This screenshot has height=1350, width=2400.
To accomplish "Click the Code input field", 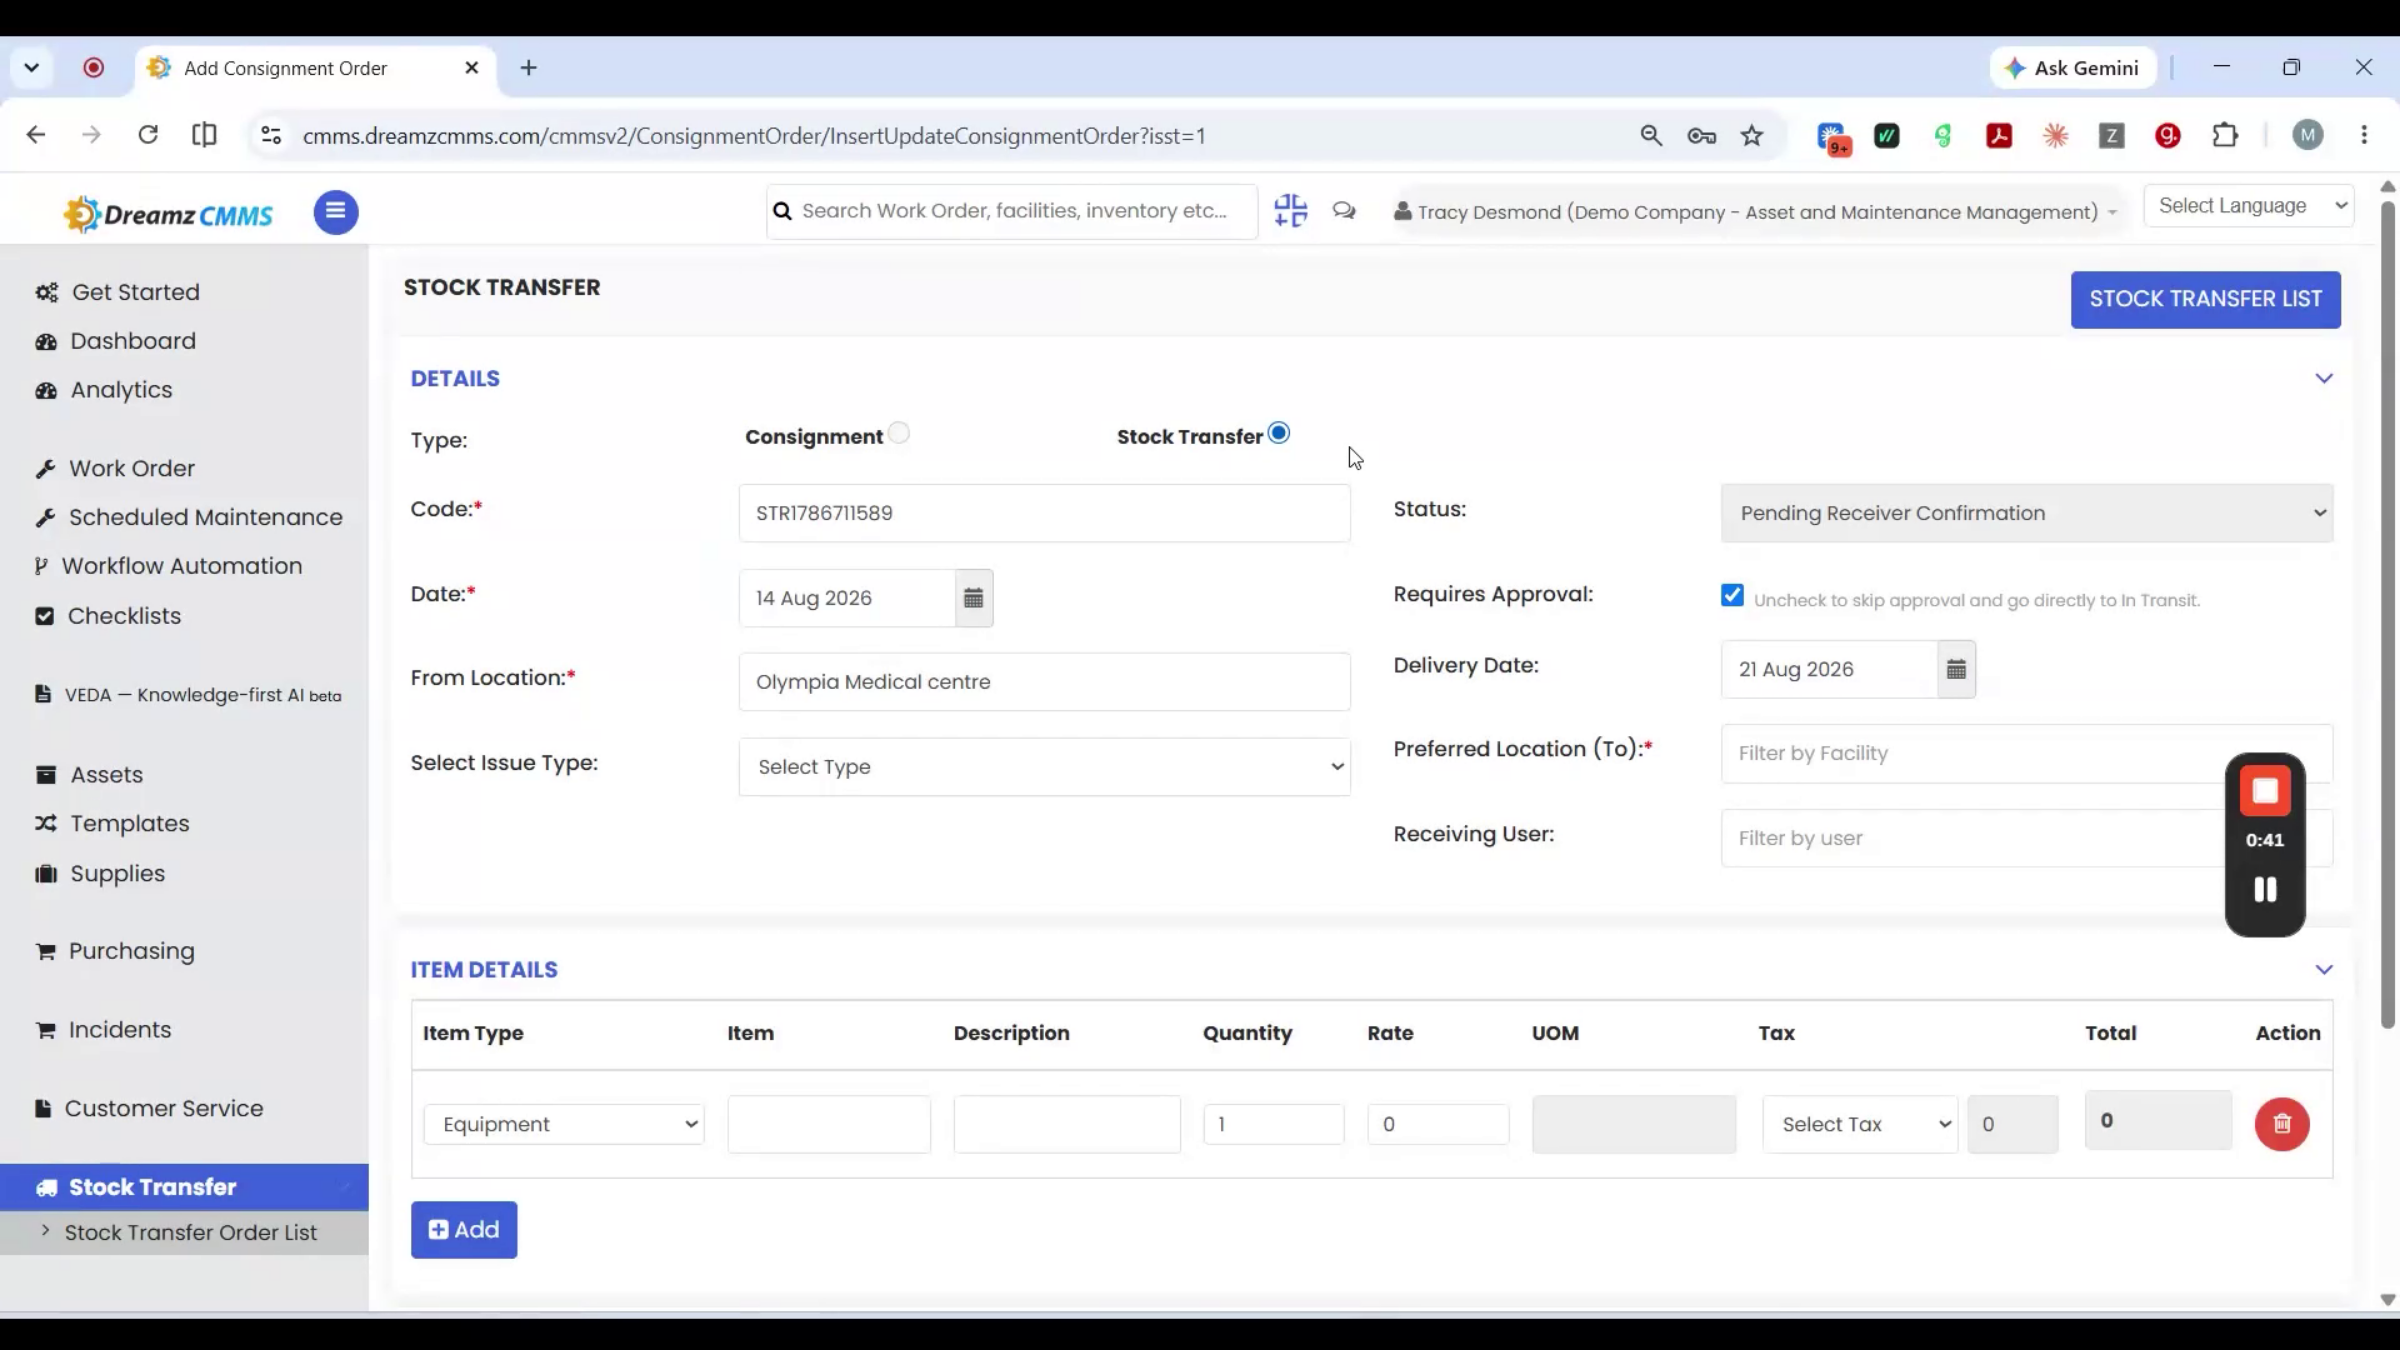I will click(x=1044, y=513).
